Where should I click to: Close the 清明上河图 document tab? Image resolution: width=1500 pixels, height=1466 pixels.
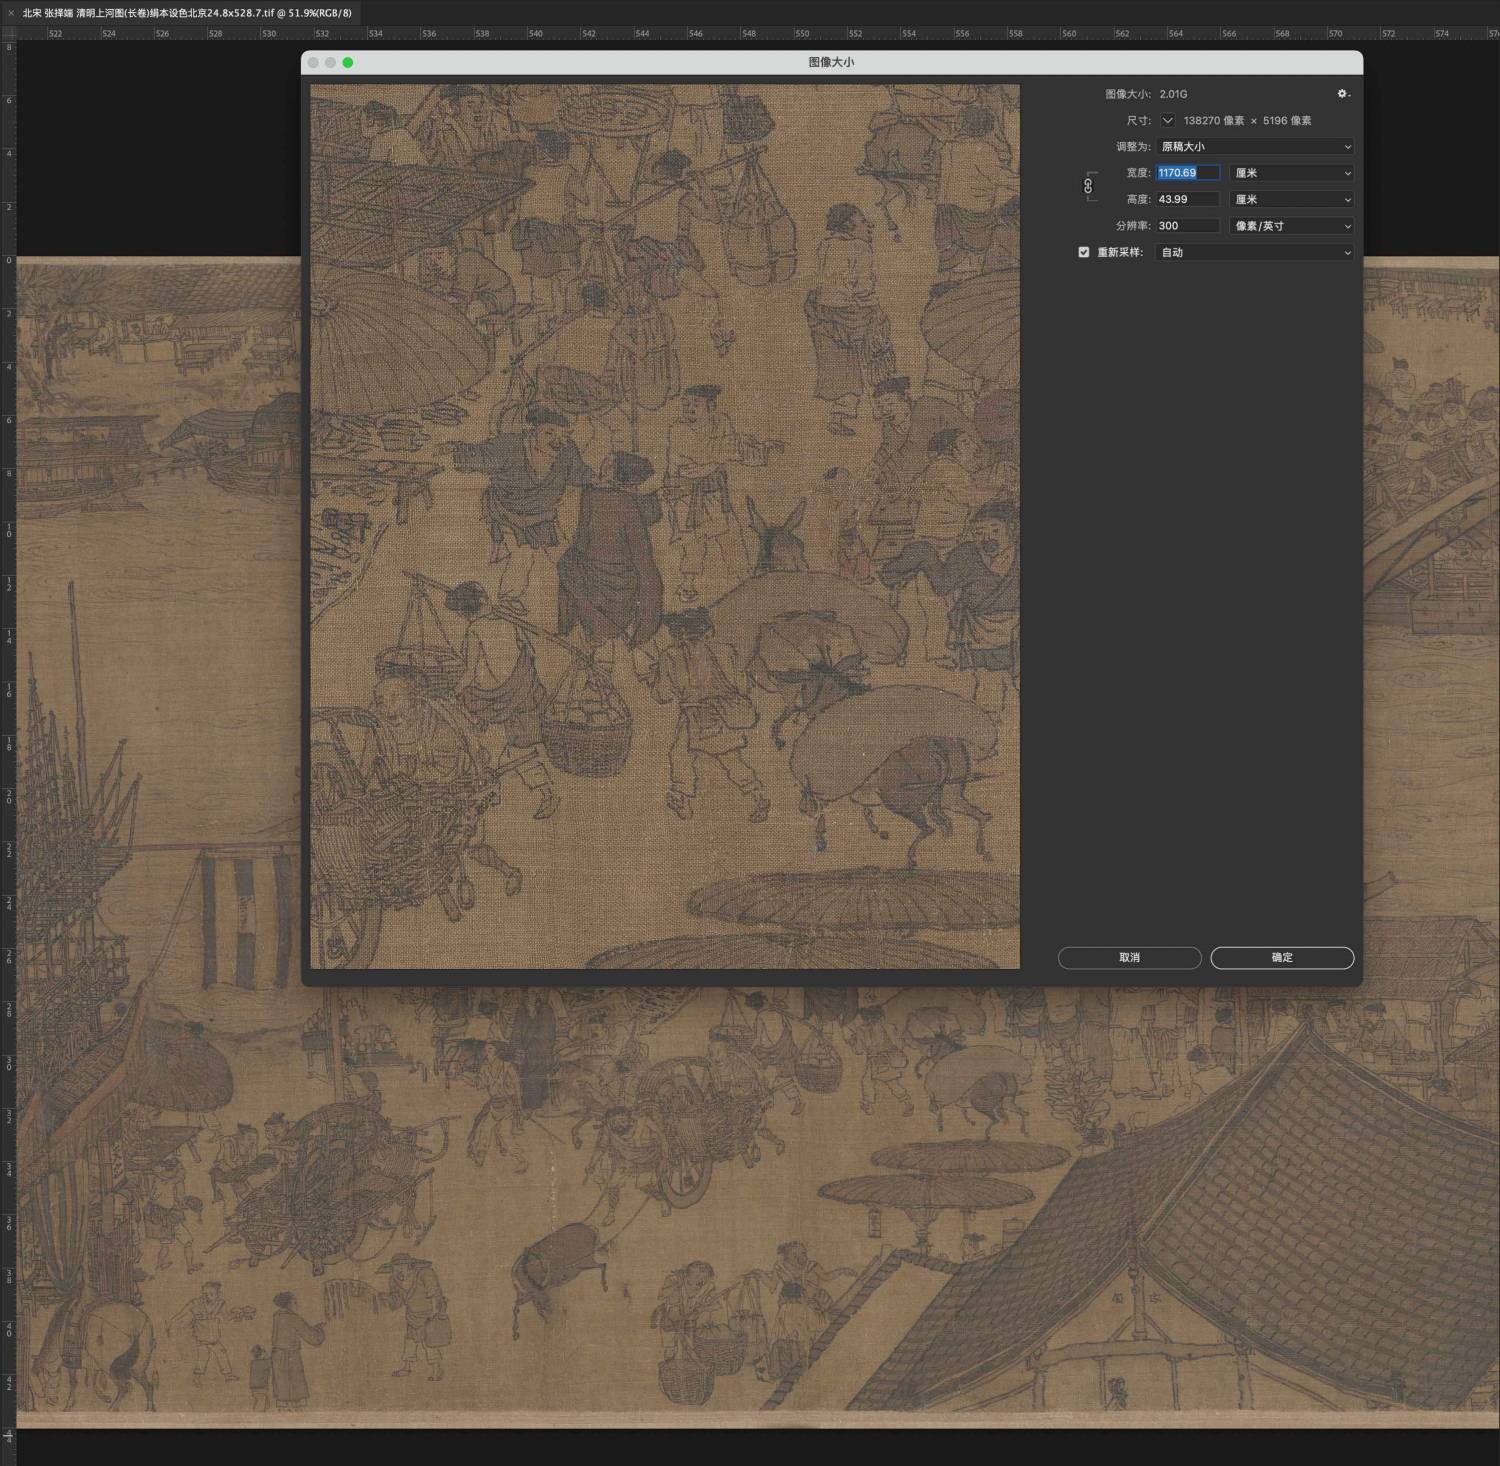coord(11,13)
